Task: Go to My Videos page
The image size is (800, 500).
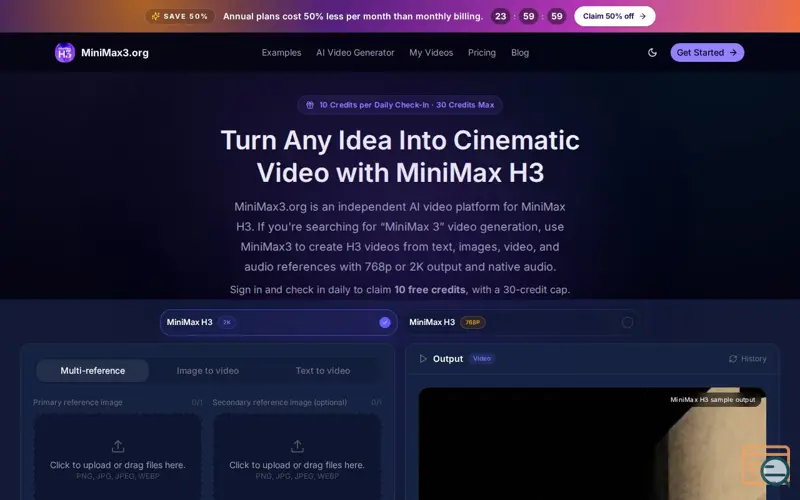Action: pyautogui.click(x=431, y=53)
